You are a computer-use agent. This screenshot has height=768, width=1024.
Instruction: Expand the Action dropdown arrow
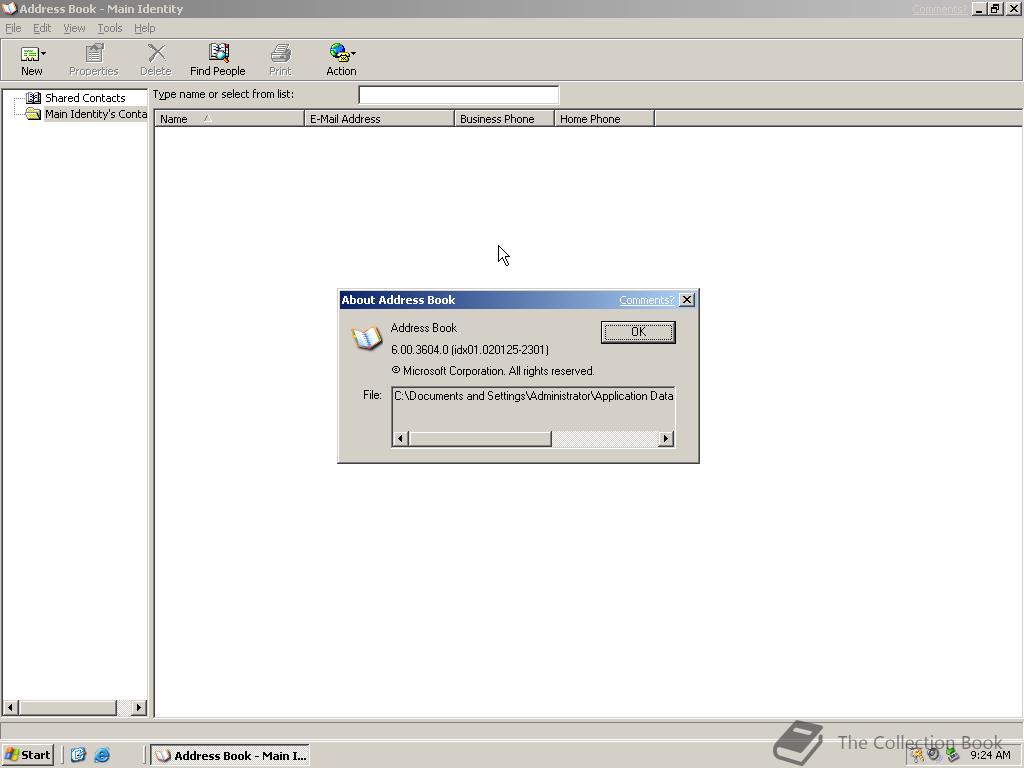tap(353, 54)
